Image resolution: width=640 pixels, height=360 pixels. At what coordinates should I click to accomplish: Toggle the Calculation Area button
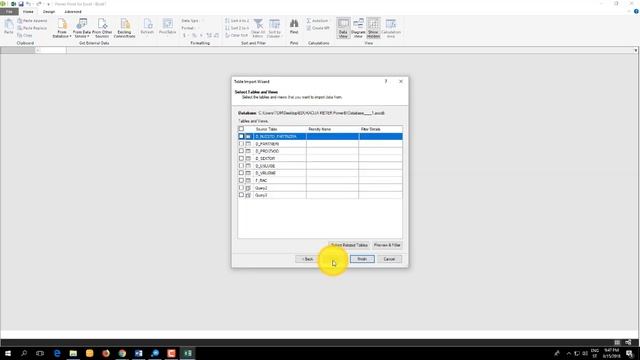pyautogui.click(x=391, y=28)
